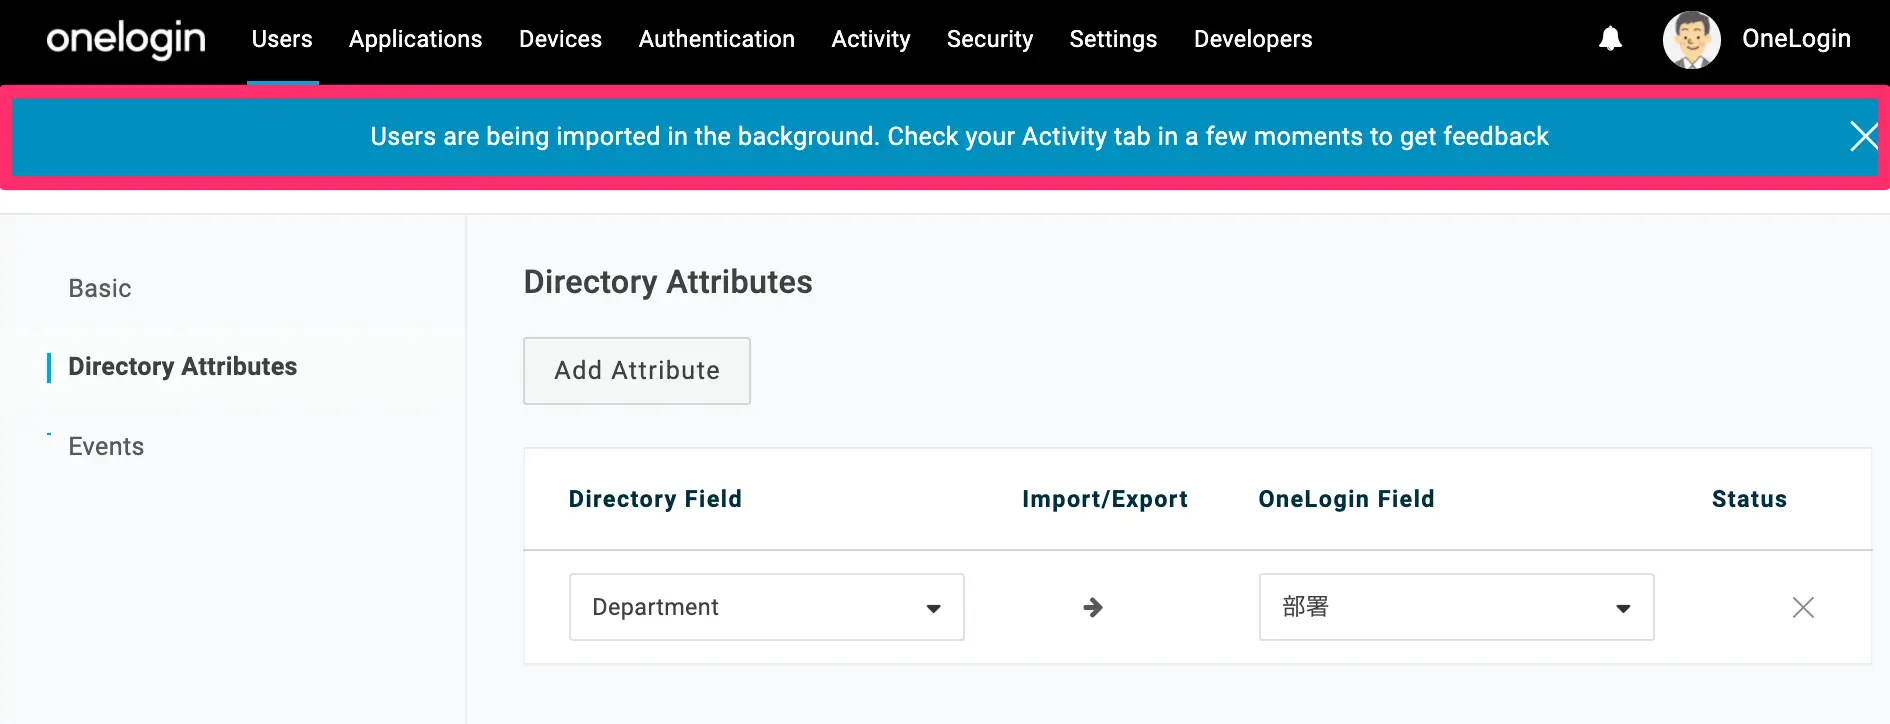Viewport: 1890px width, 724px height.
Task: Remove the Department attribute mapping row
Action: pyautogui.click(x=1803, y=607)
